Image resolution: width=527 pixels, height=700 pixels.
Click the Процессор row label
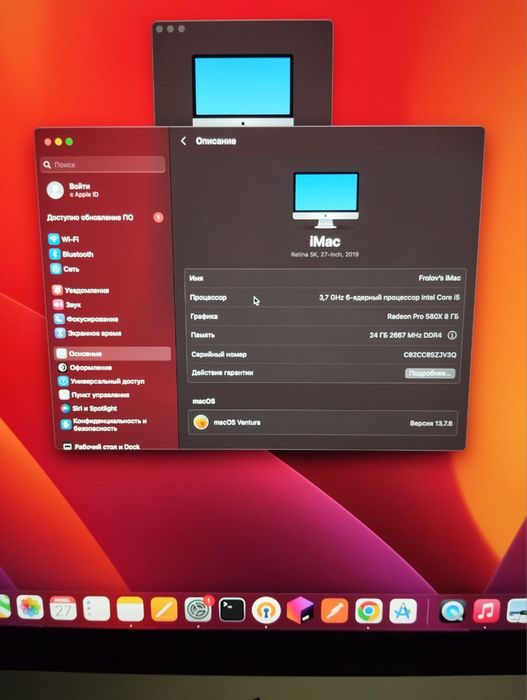tap(208, 297)
